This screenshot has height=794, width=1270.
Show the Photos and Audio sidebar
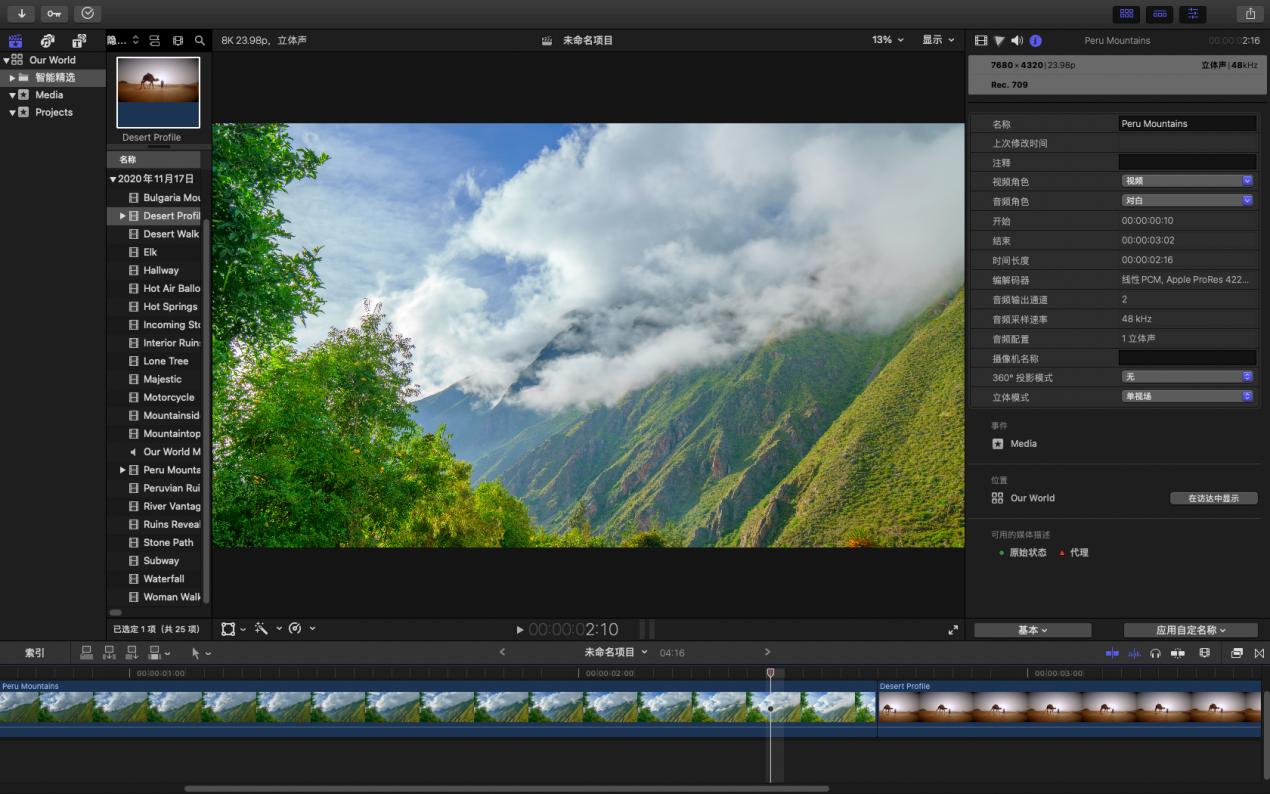coord(47,41)
